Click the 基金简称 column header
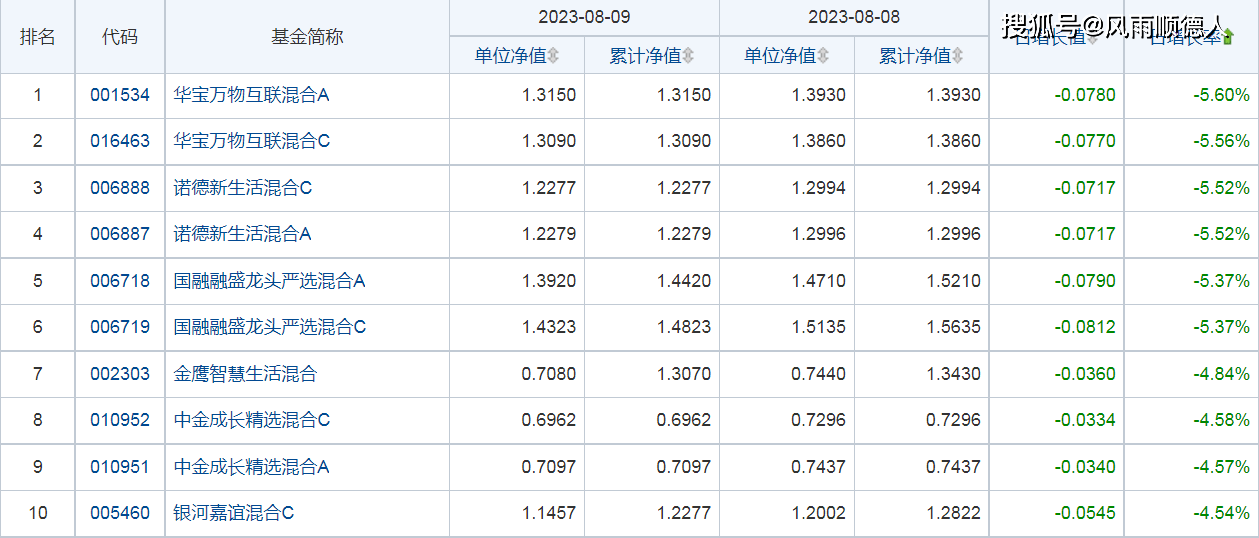 click(307, 37)
